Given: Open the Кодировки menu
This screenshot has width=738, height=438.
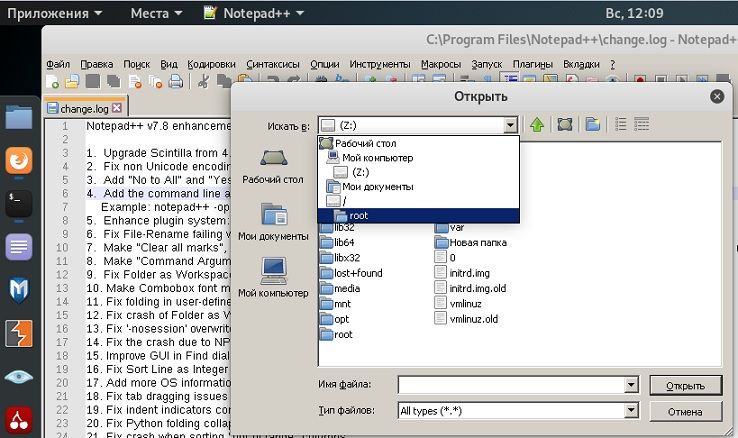Looking at the screenshot, I should click(x=211, y=64).
